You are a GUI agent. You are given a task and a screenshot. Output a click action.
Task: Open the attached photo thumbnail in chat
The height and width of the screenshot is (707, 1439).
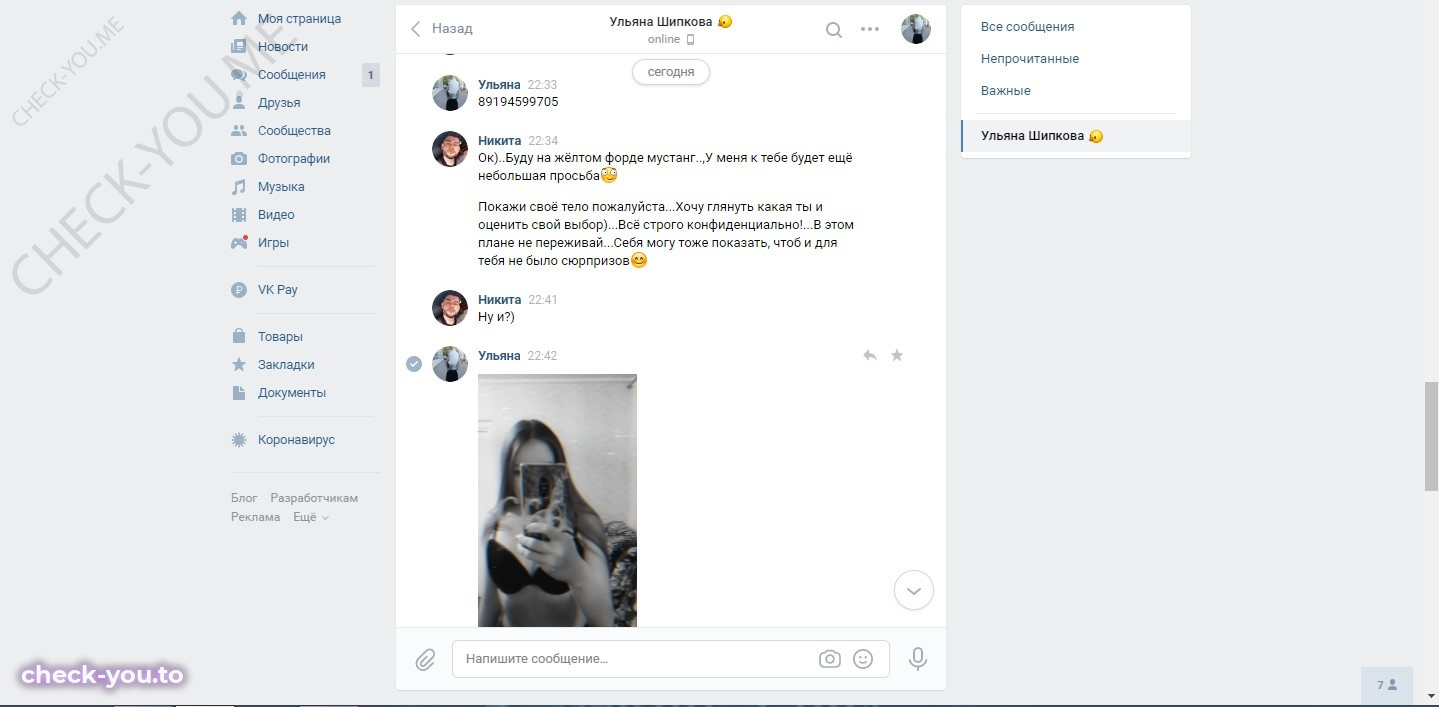click(557, 500)
